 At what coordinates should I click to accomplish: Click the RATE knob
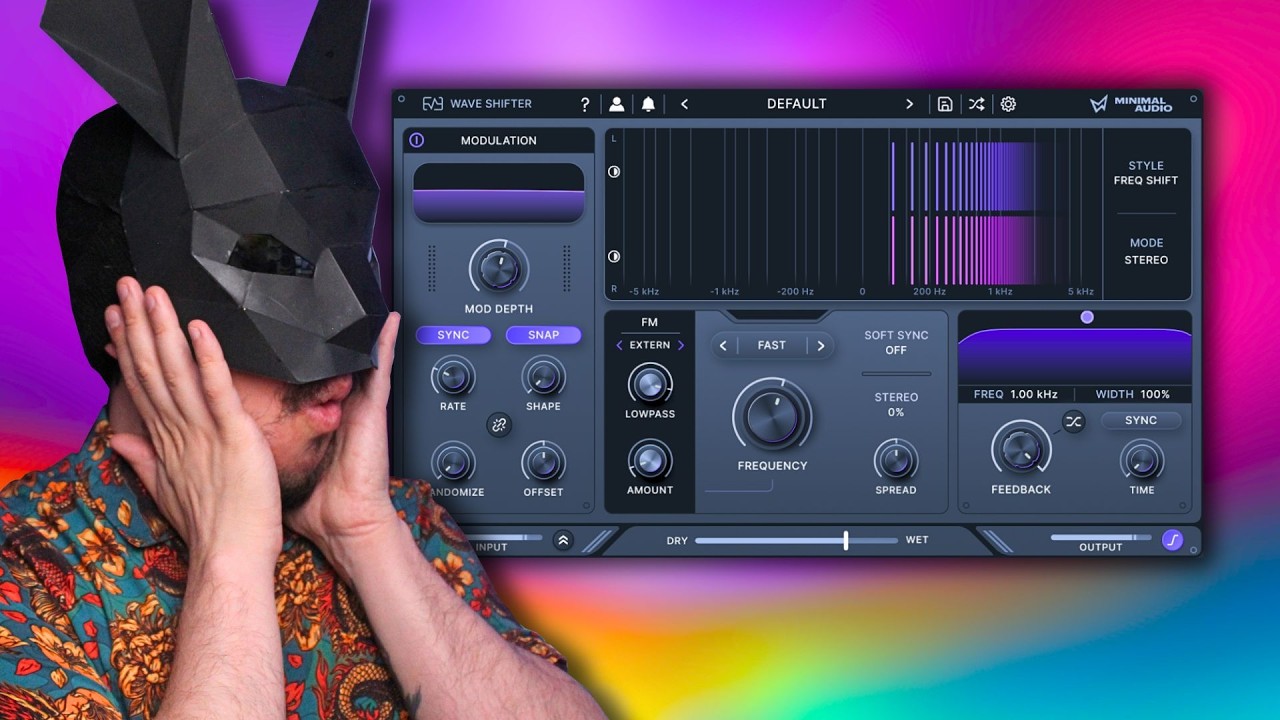coord(453,377)
